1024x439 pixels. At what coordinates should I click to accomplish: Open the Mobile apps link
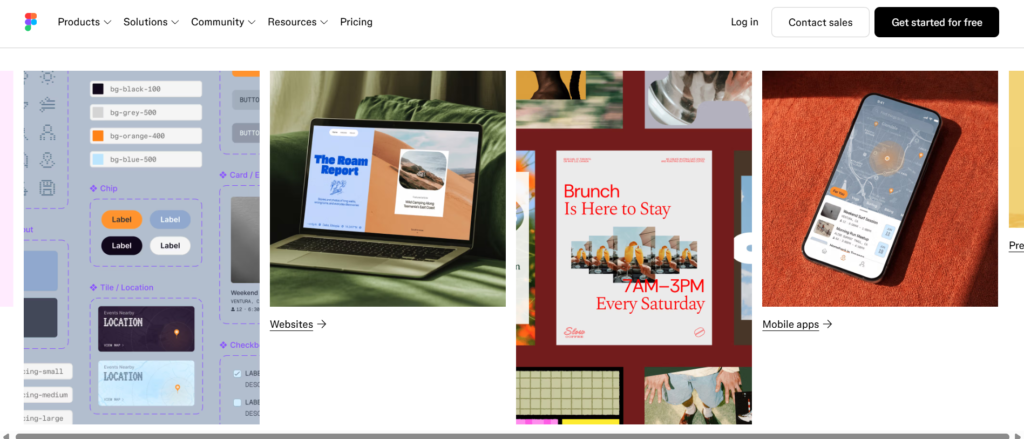tap(797, 324)
